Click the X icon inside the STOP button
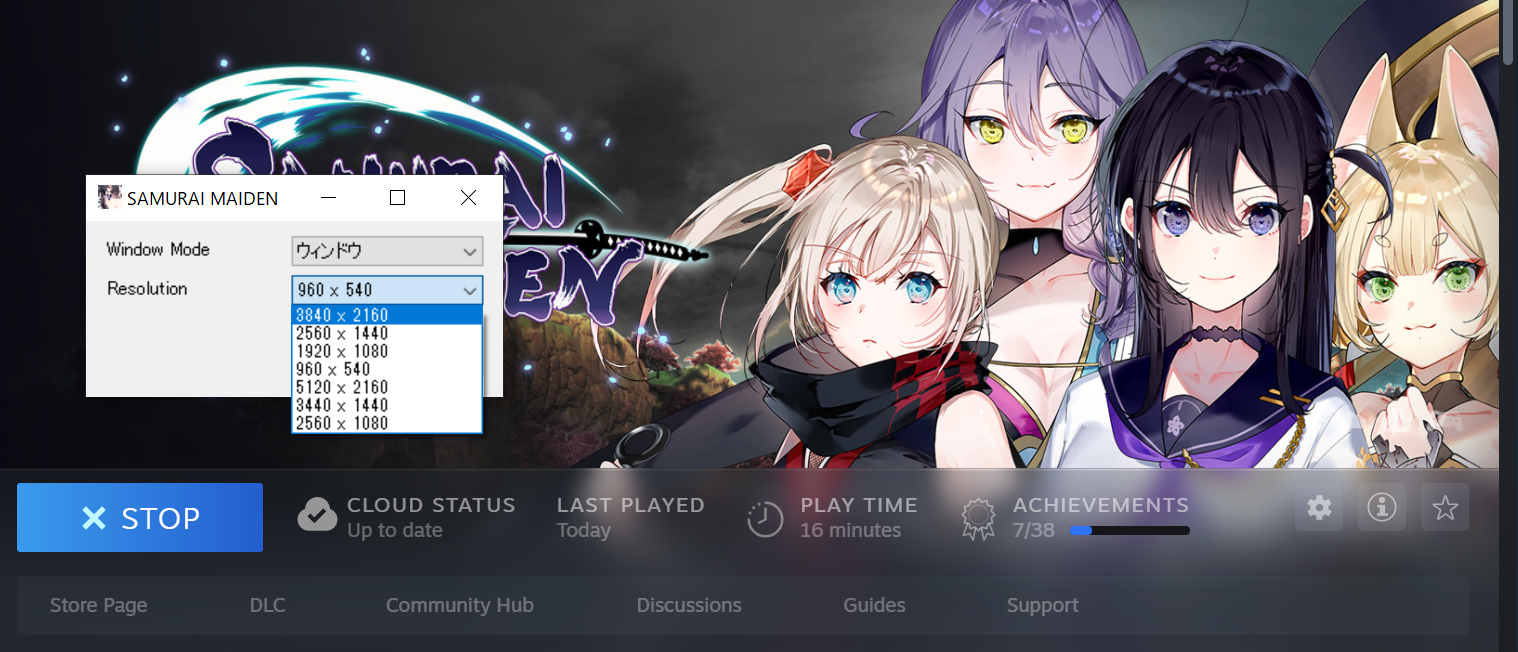 click(x=94, y=517)
